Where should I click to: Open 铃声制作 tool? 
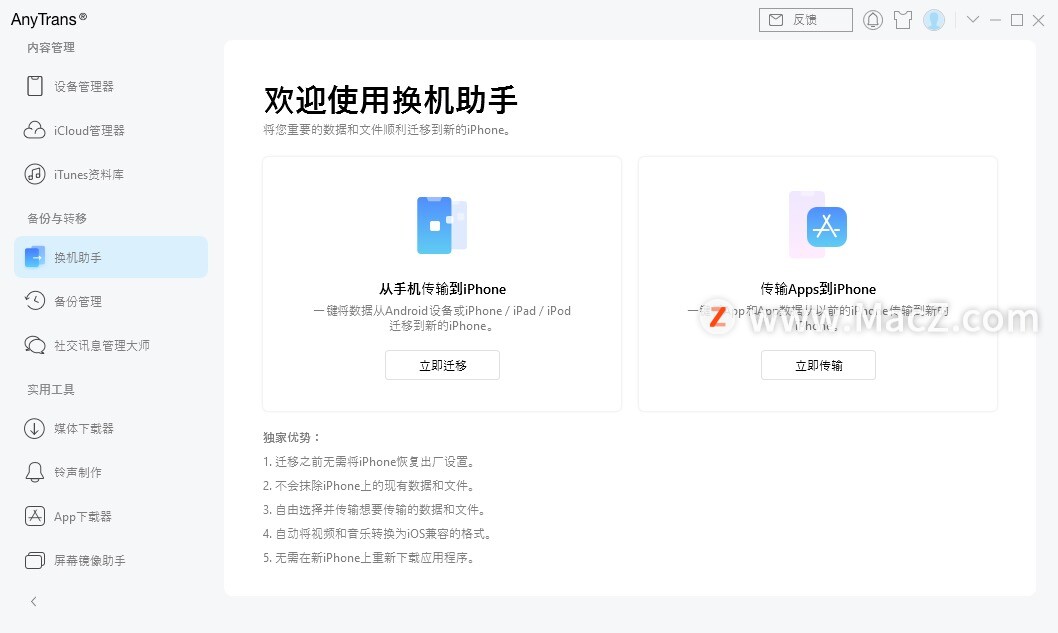111,472
